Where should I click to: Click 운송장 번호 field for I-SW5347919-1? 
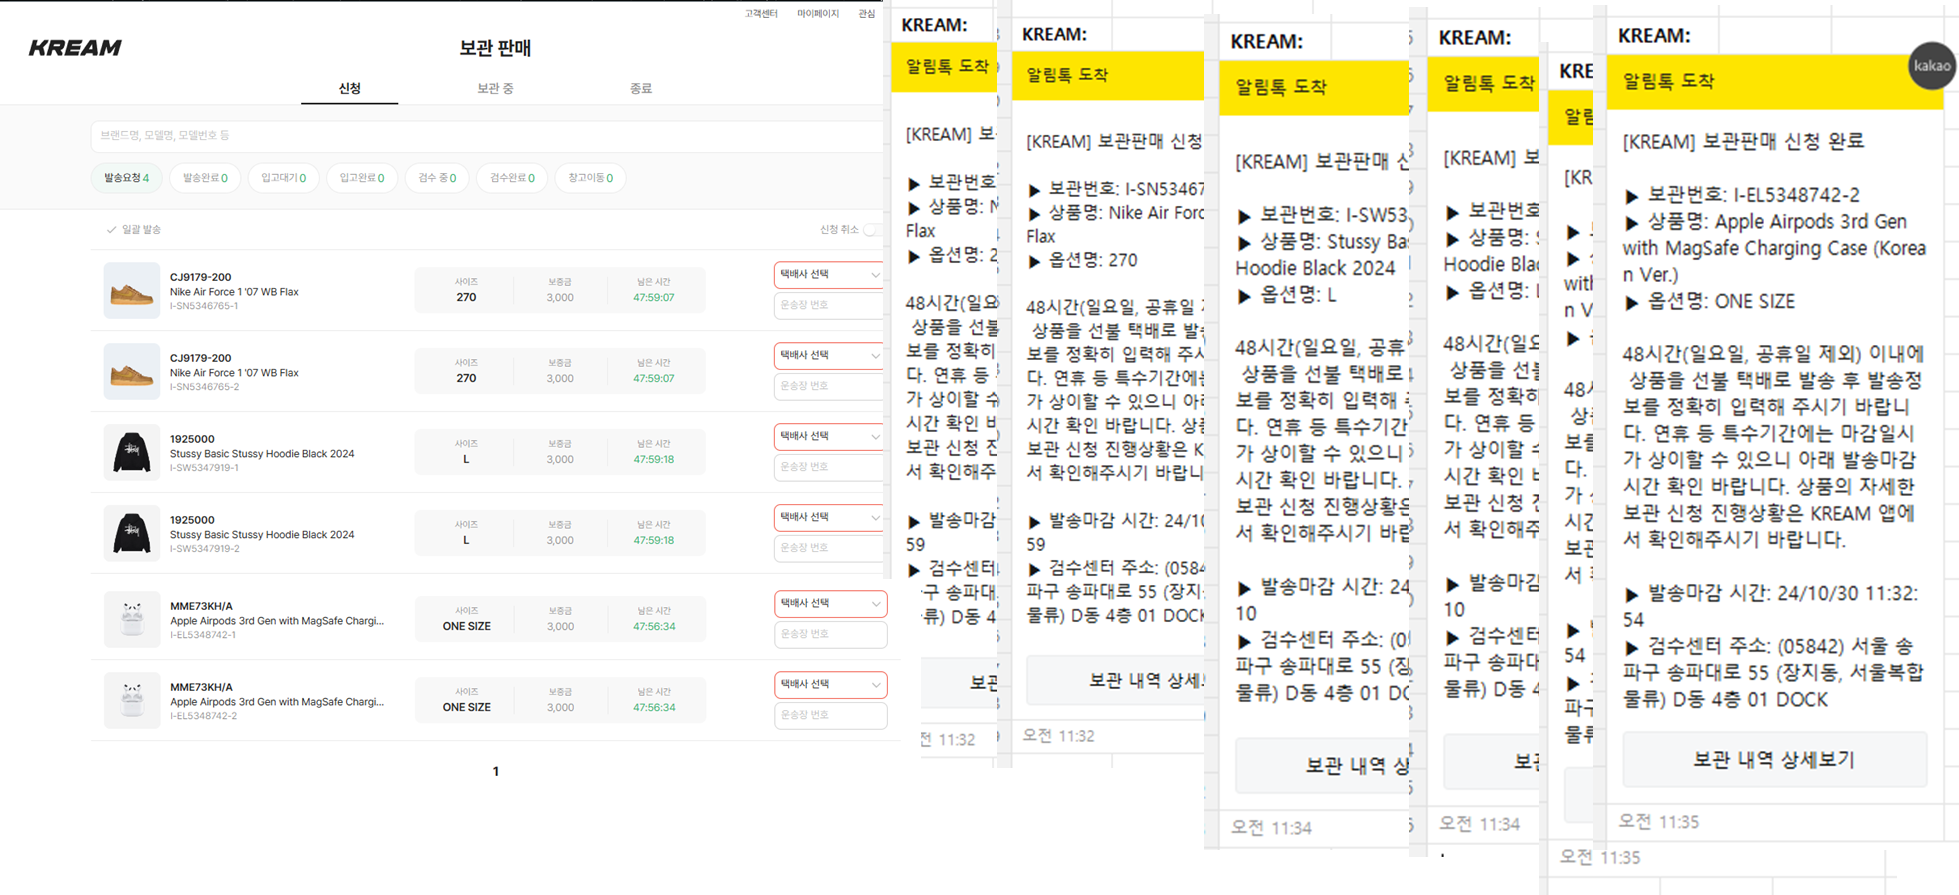tap(829, 467)
